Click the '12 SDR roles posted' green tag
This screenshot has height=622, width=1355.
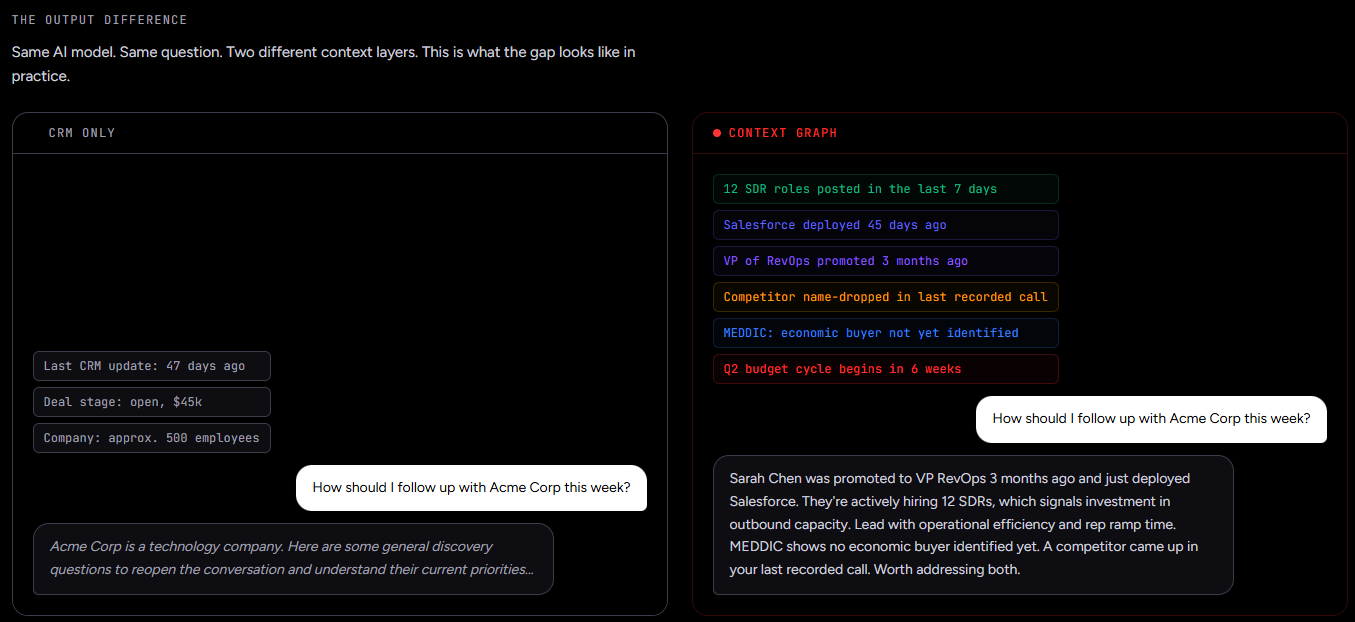click(885, 189)
